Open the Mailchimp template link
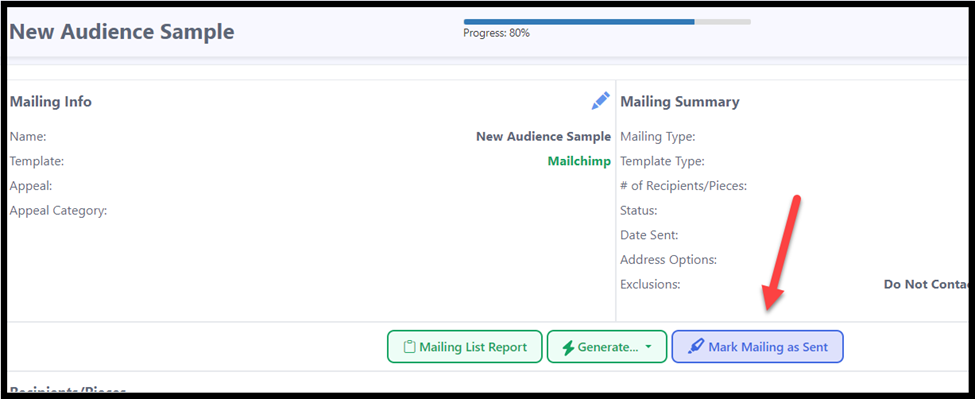This screenshot has height=399, width=975. 579,162
